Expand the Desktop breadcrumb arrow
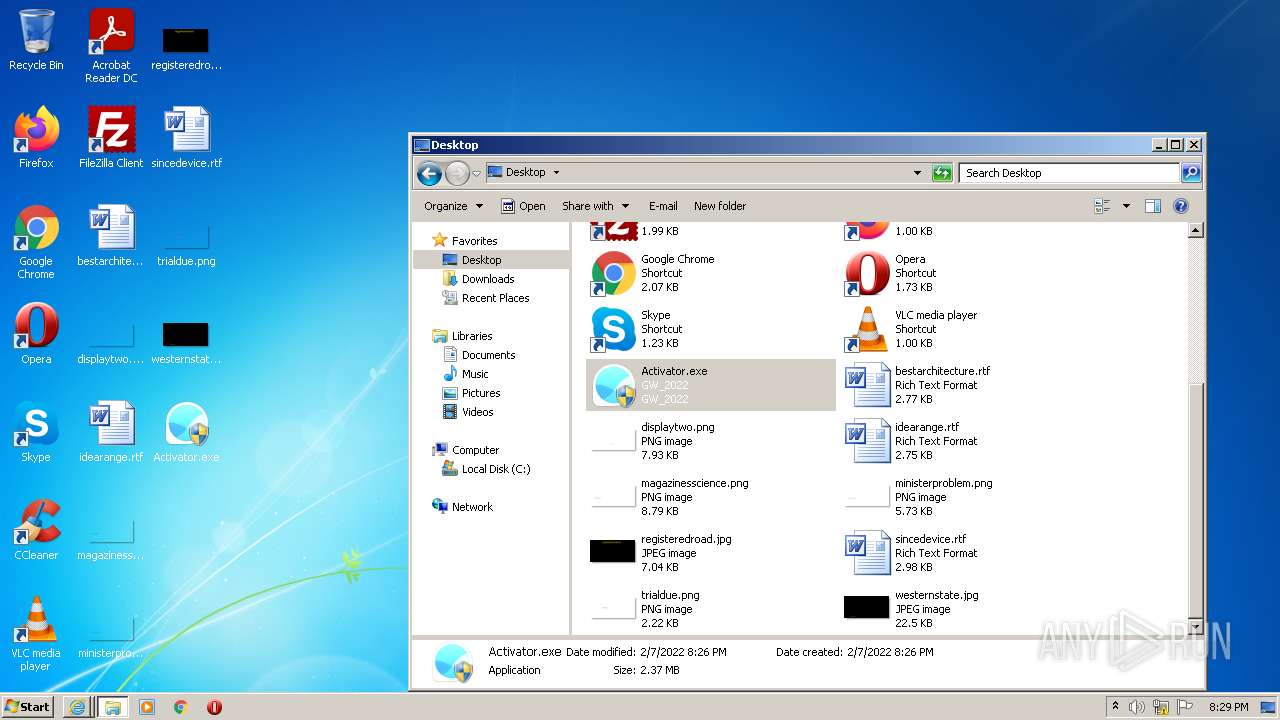1280x720 pixels. (x=556, y=173)
